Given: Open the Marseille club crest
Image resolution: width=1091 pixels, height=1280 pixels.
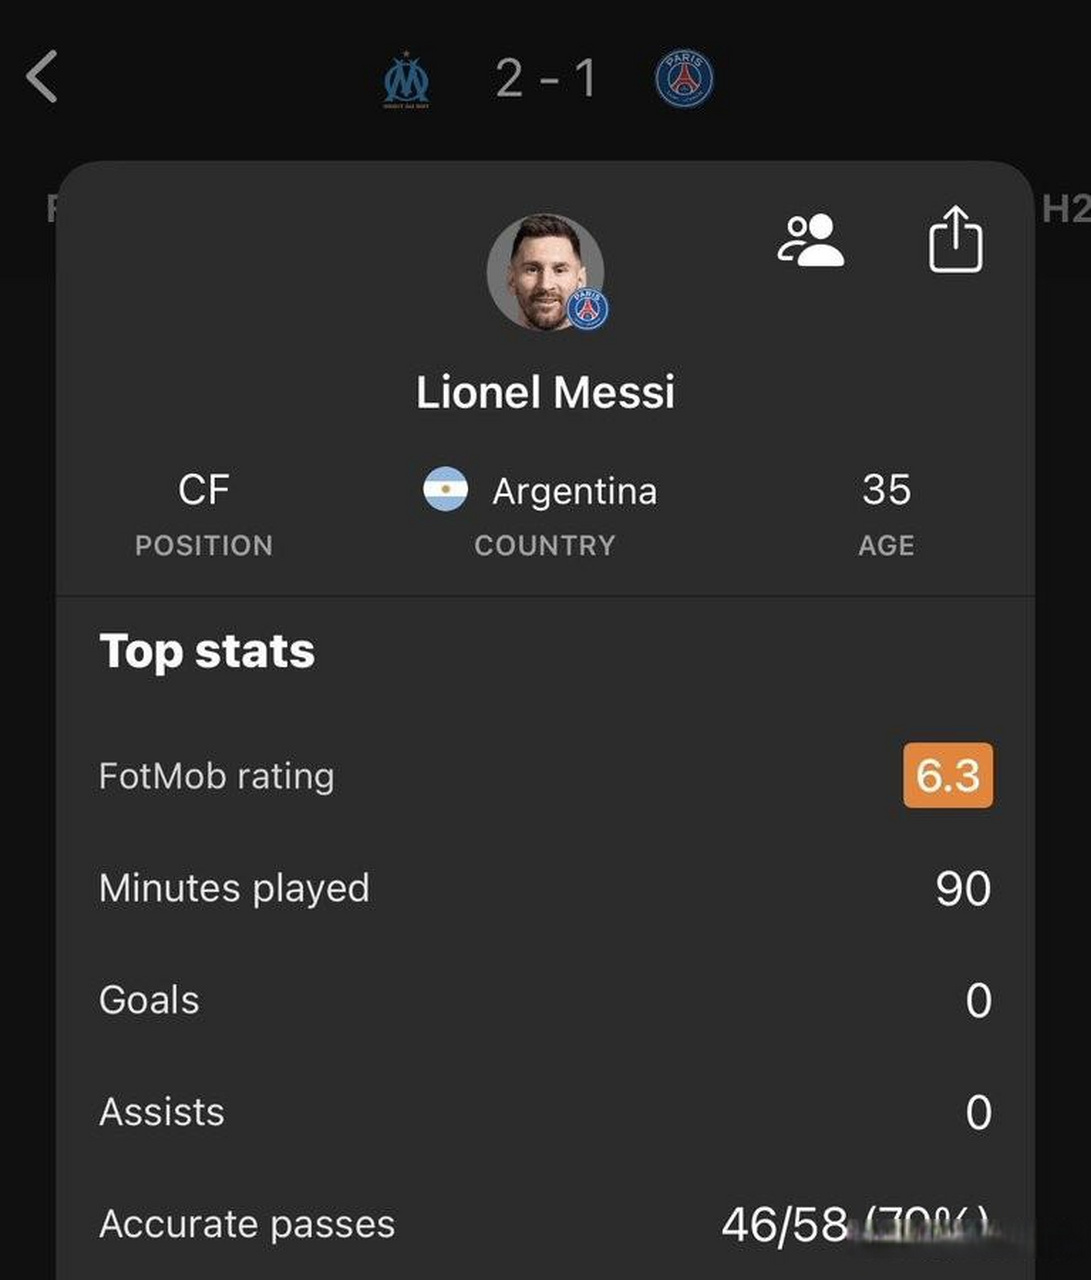Looking at the screenshot, I should 407,80.
